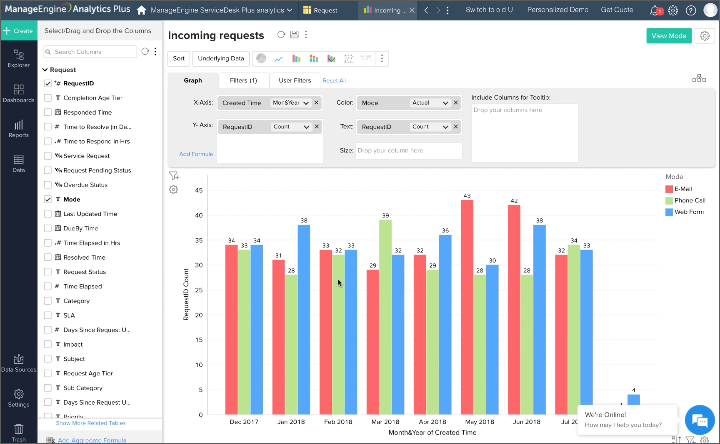Screen dimensions: 720x444
Task: Open the Explorer sidebar section
Action: click(18, 57)
